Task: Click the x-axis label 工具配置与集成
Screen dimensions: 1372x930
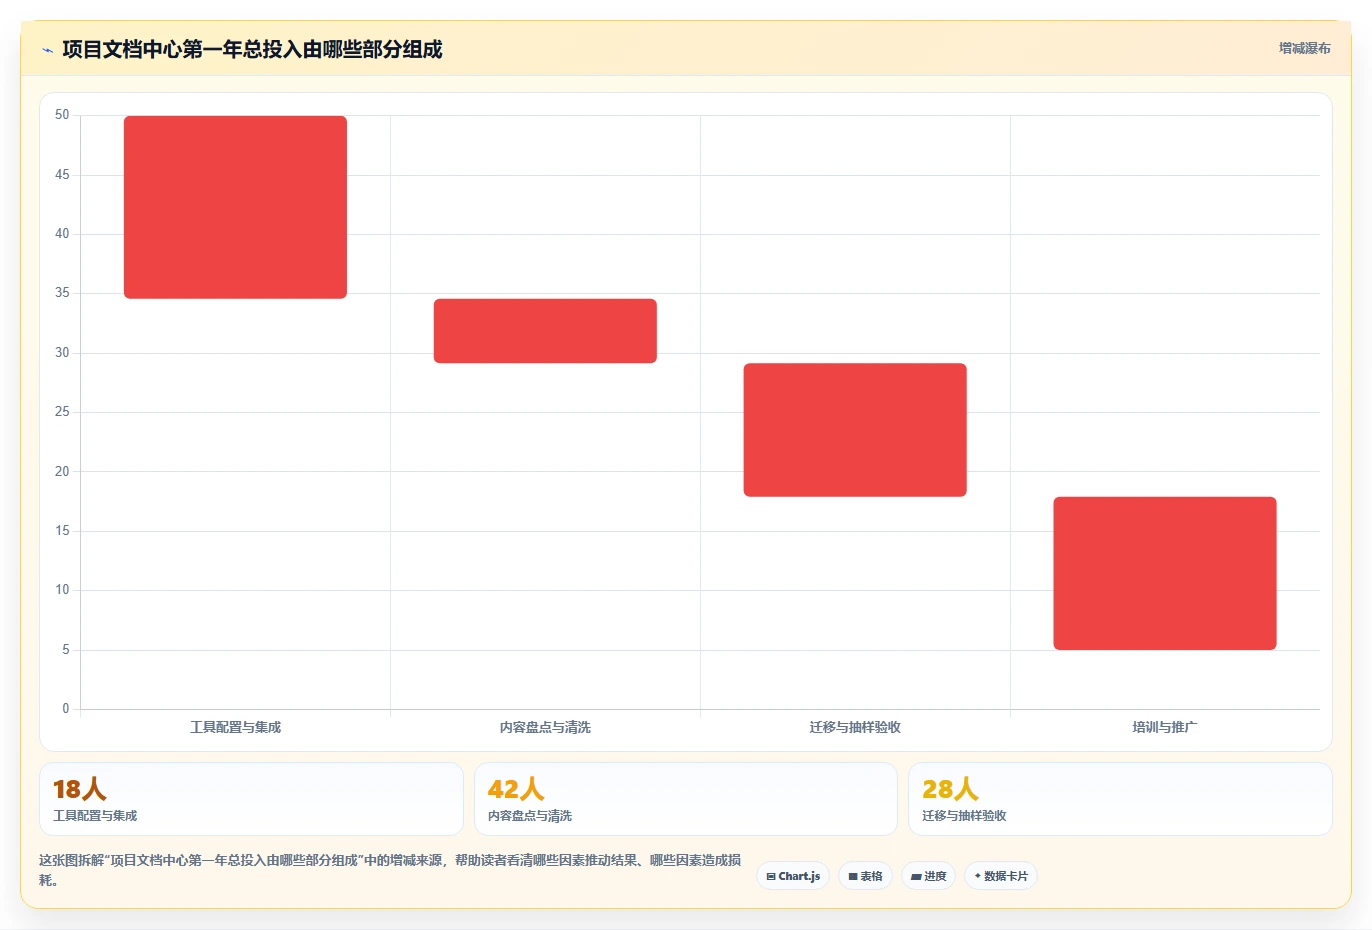Action: click(x=235, y=727)
